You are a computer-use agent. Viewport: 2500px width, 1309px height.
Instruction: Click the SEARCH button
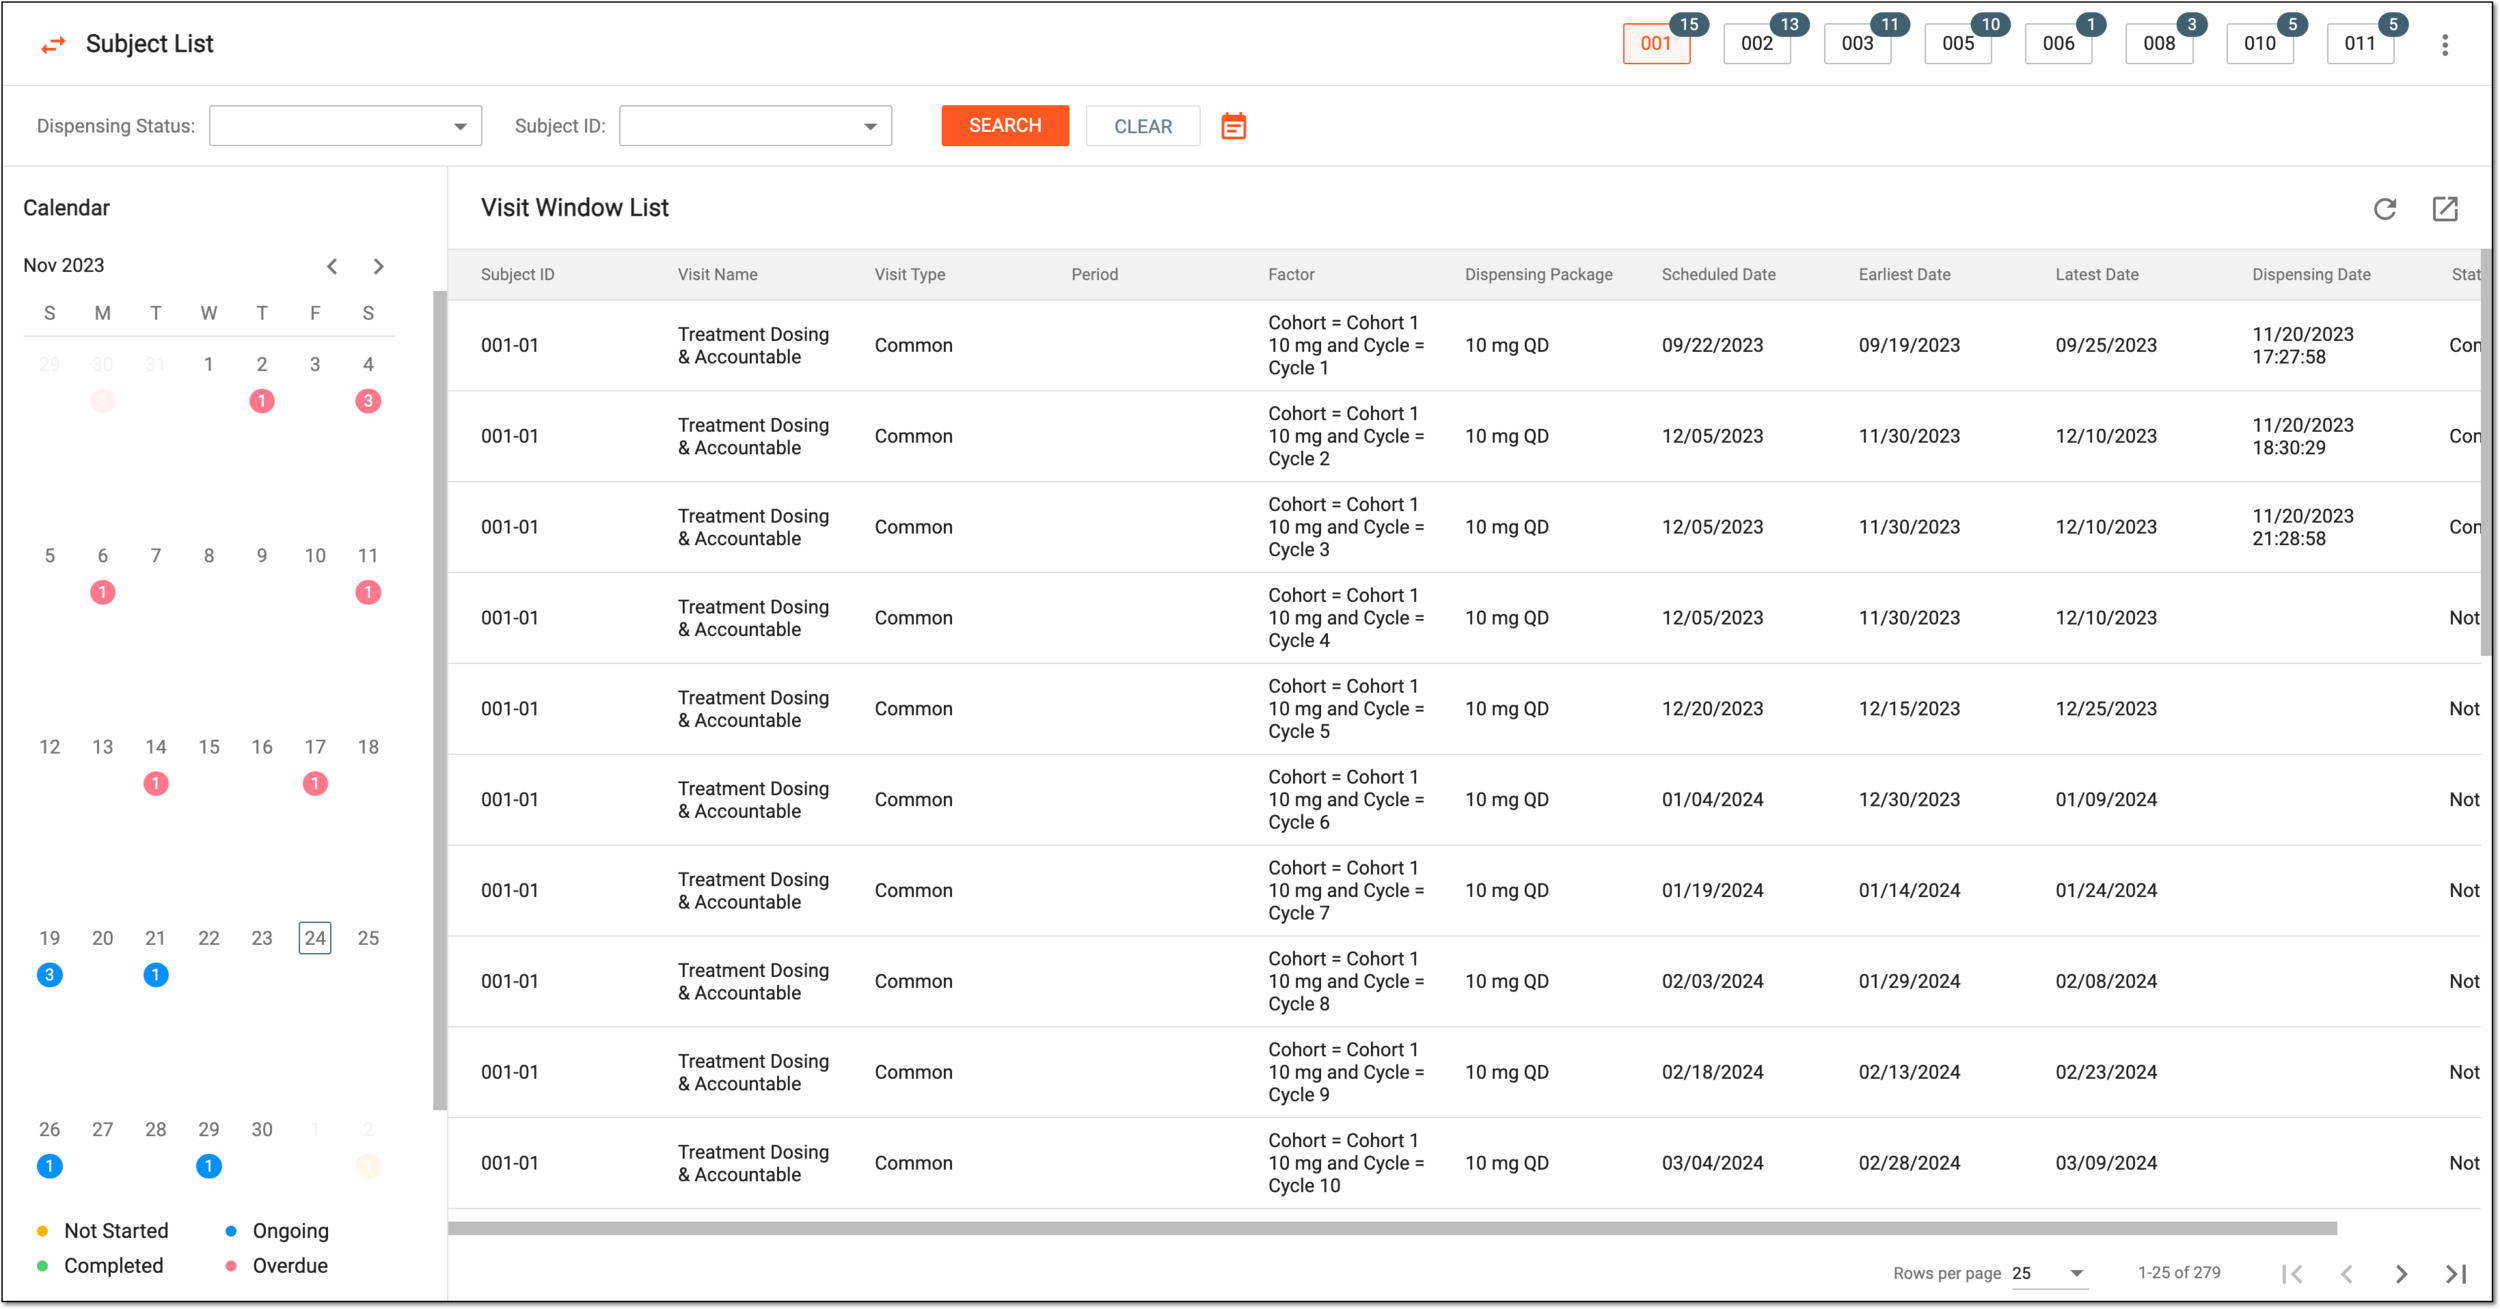click(x=1005, y=125)
